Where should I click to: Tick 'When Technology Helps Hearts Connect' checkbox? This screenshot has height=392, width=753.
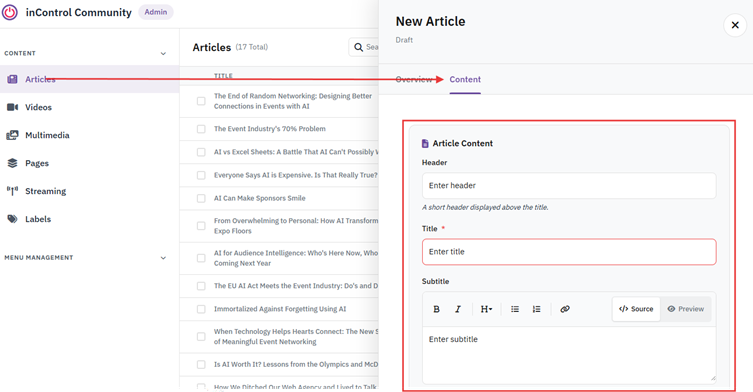click(x=201, y=336)
